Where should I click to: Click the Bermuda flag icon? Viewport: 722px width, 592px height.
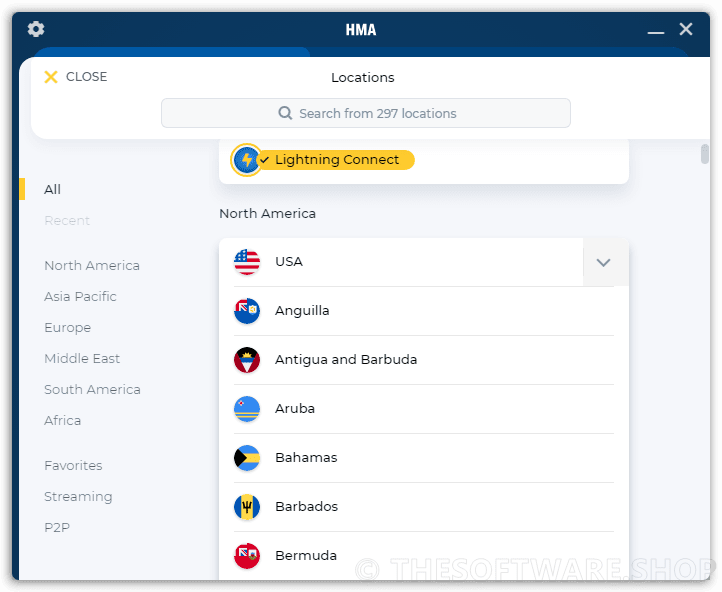pos(247,556)
